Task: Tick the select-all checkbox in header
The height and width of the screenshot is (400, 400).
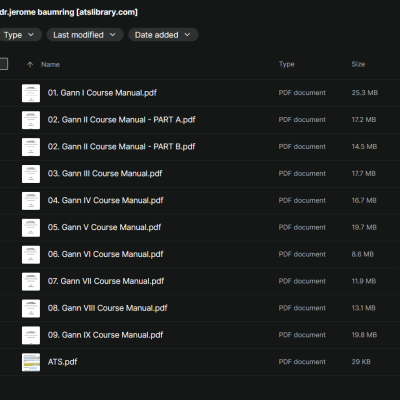Action: pos(3,64)
